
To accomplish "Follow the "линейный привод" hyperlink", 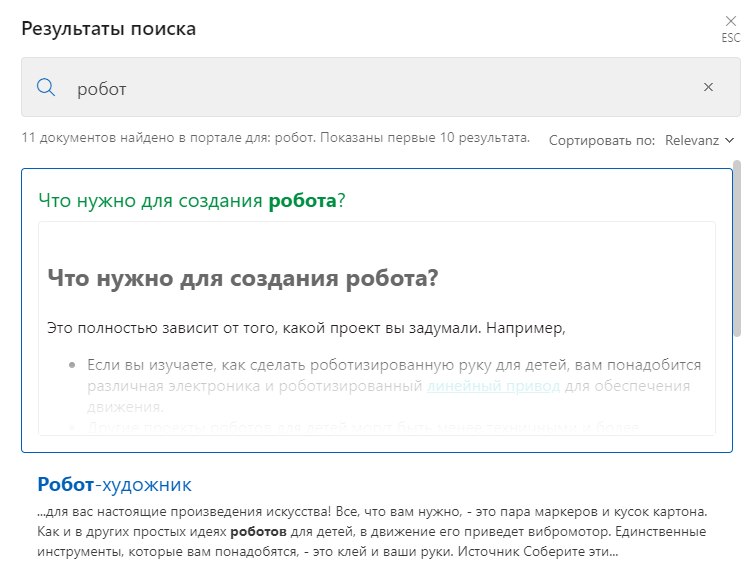I will (x=493, y=386).
